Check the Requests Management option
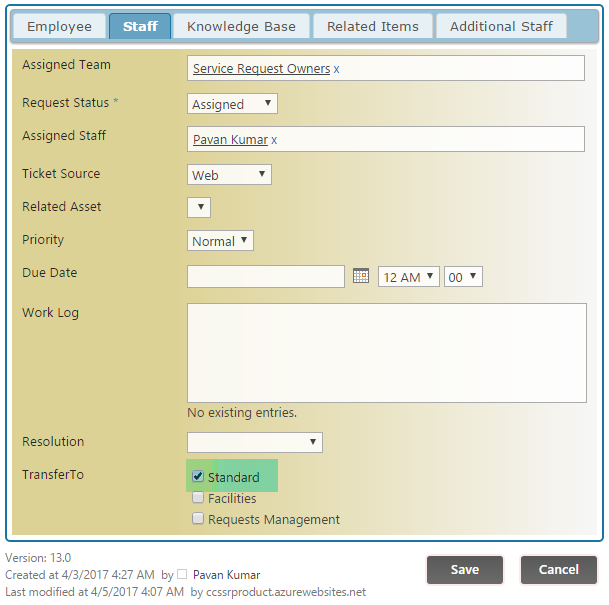This screenshot has height=605, width=609. coord(198,519)
